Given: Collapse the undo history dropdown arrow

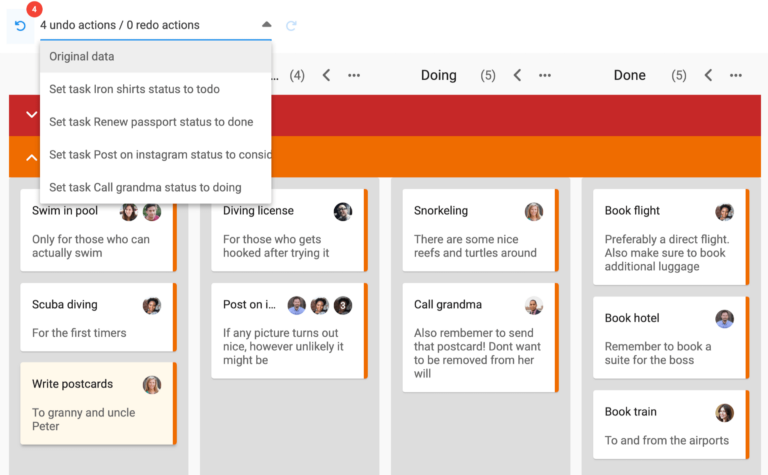Looking at the screenshot, I should tap(266, 24).
